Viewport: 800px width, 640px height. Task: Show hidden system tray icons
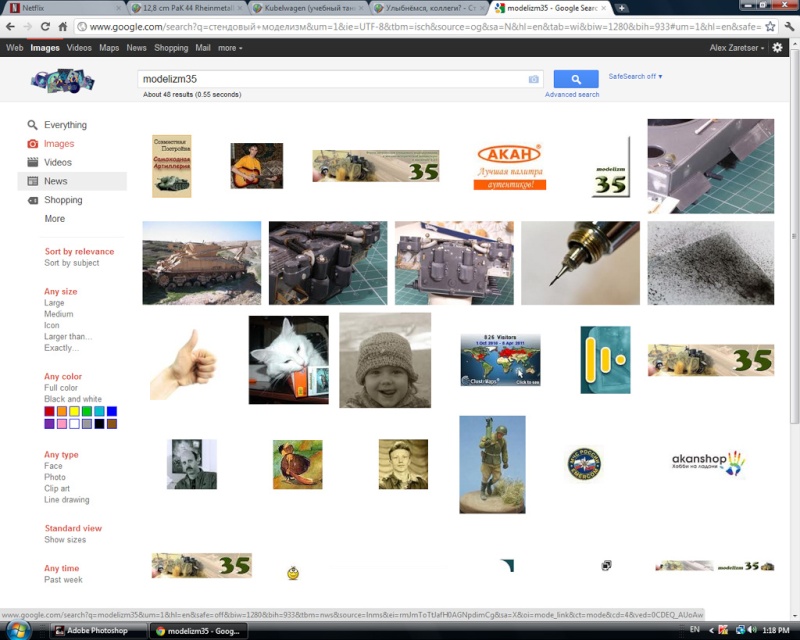(x=711, y=630)
